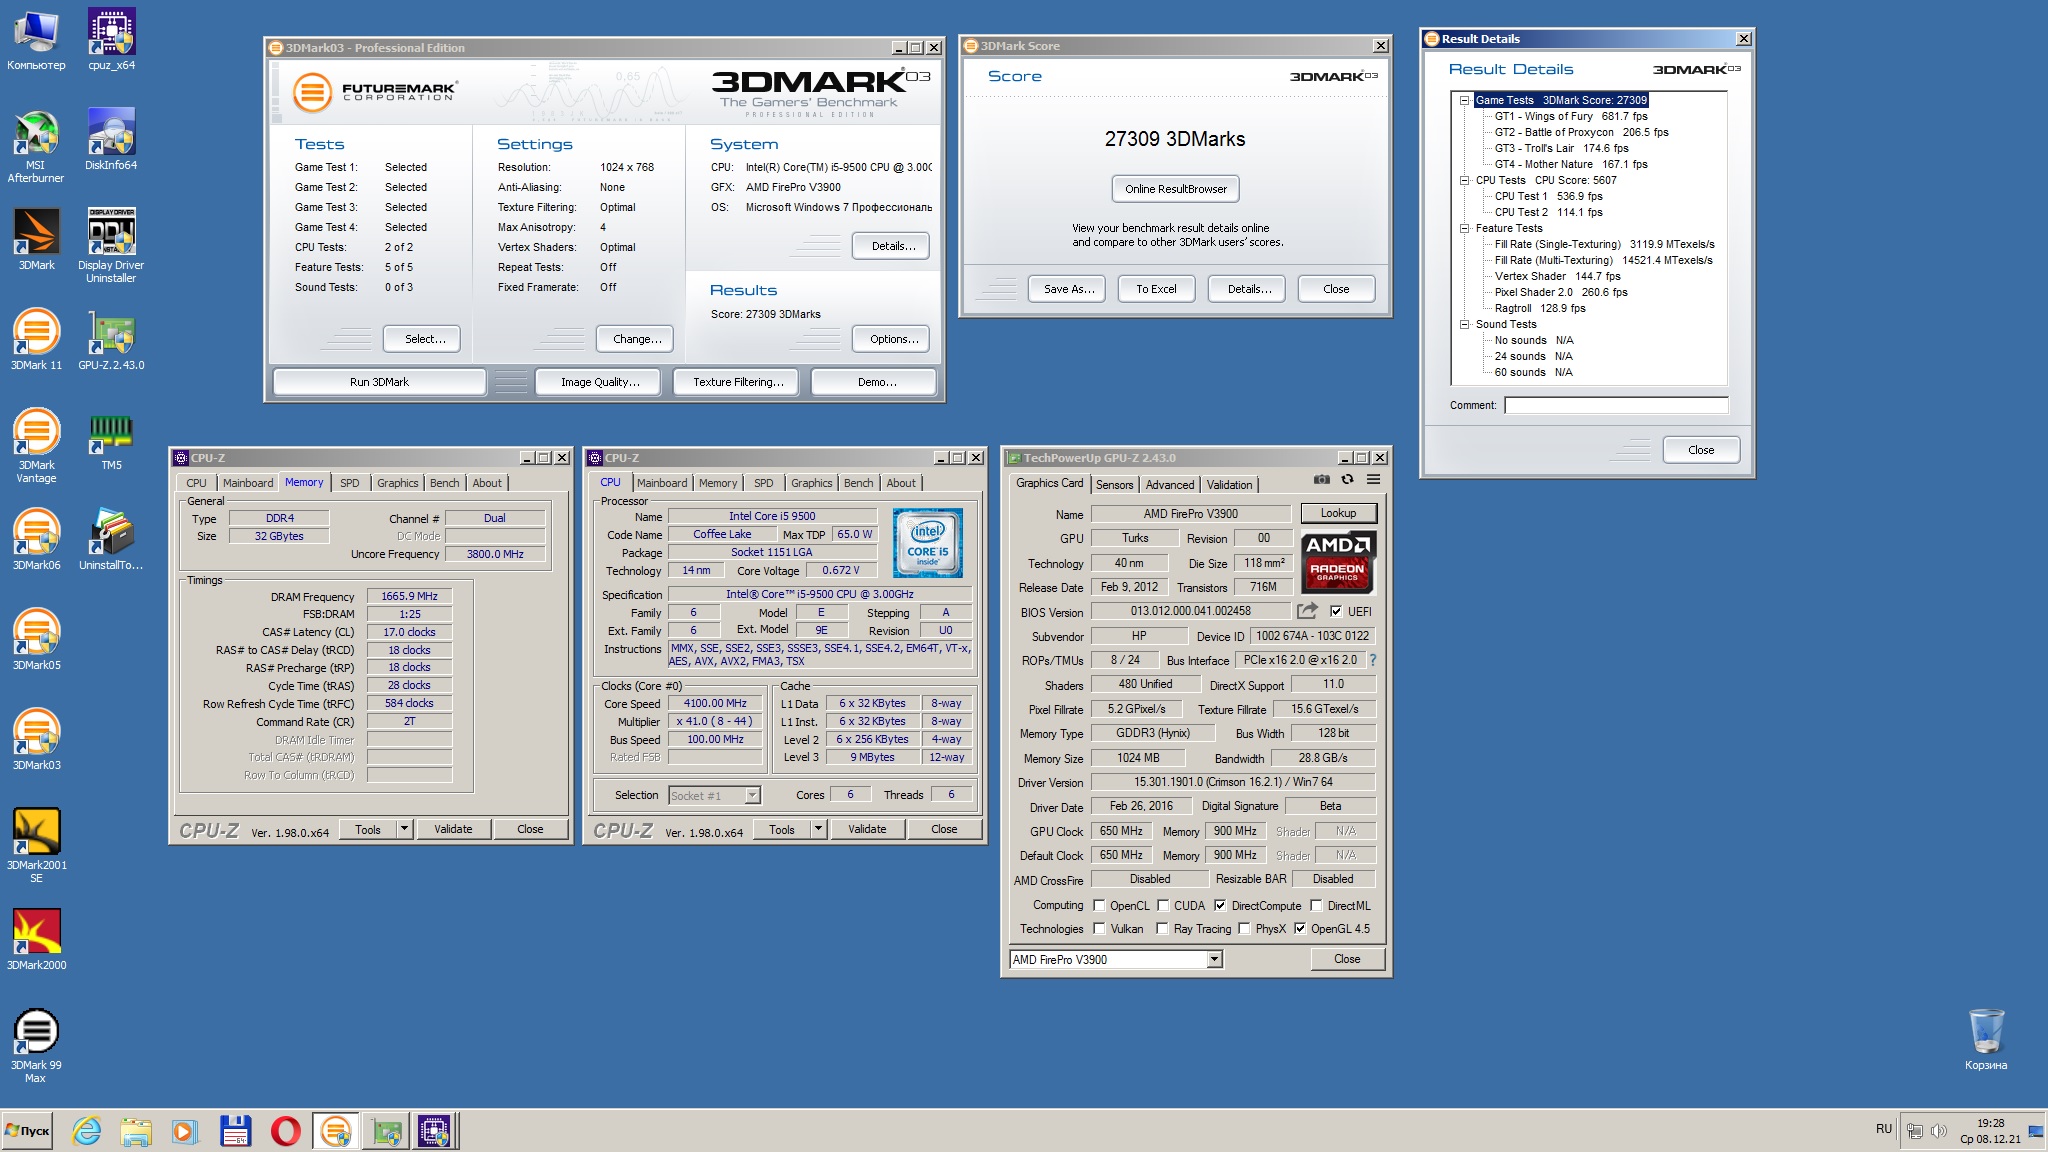Screen dimensions: 2048x1152
Task: Open AMD FirePro V3900 GPU selector dropdown
Action: point(1214,960)
